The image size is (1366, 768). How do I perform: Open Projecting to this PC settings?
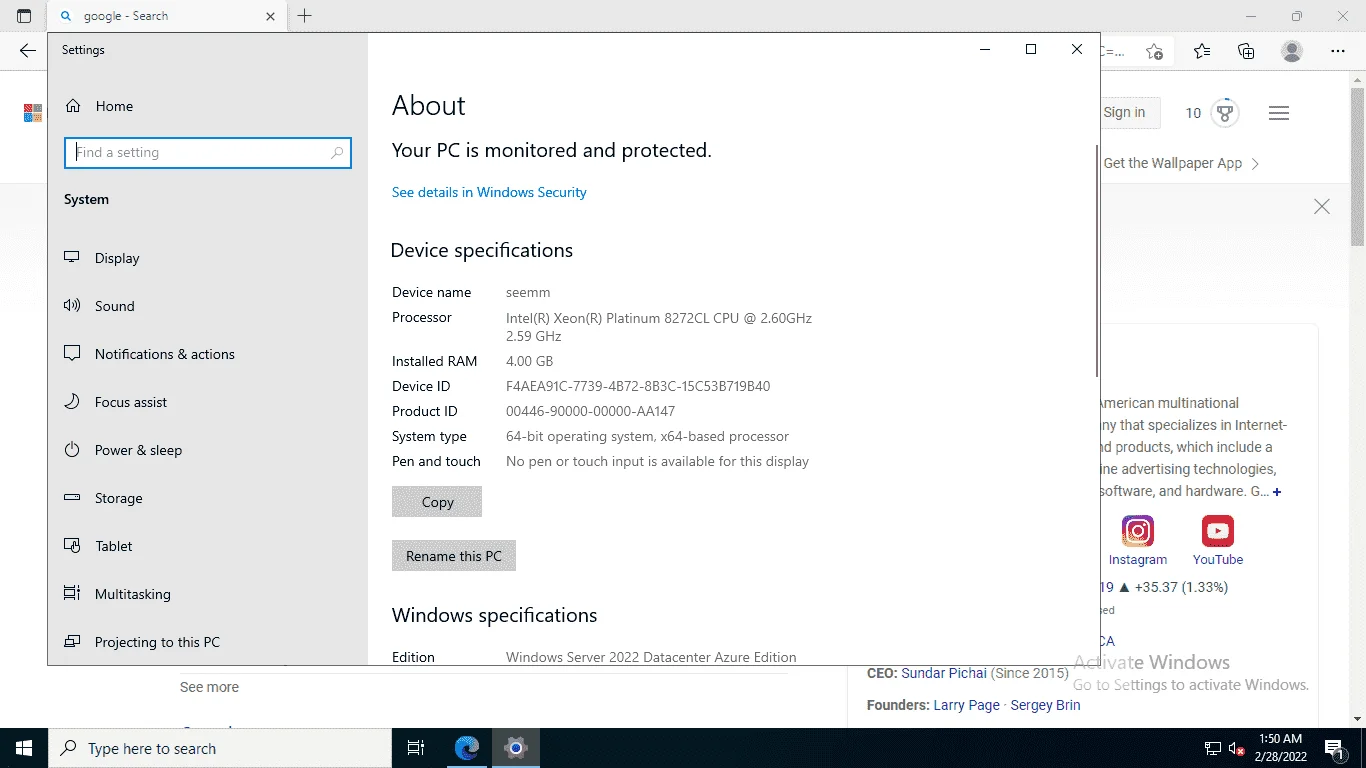coord(142,642)
